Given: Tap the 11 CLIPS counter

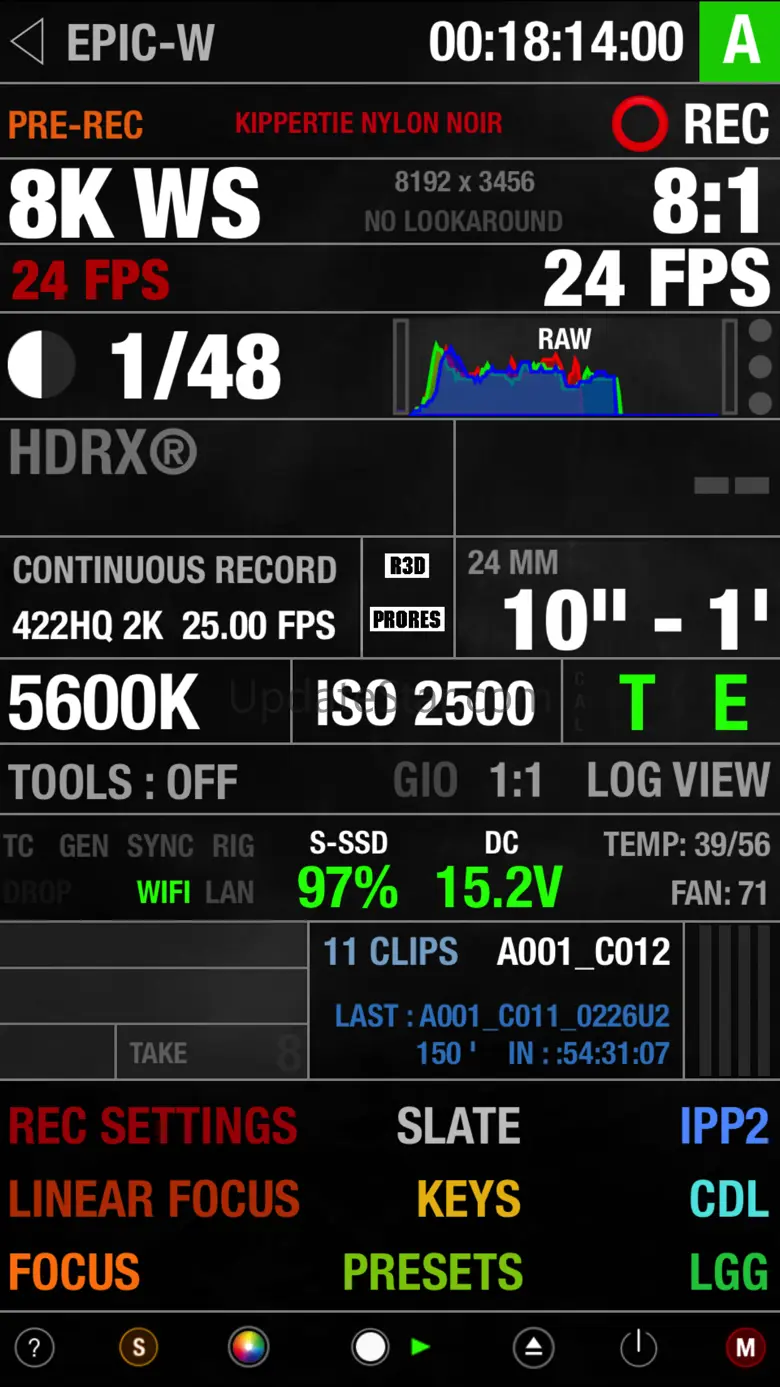Looking at the screenshot, I should pyautogui.click(x=390, y=952).
